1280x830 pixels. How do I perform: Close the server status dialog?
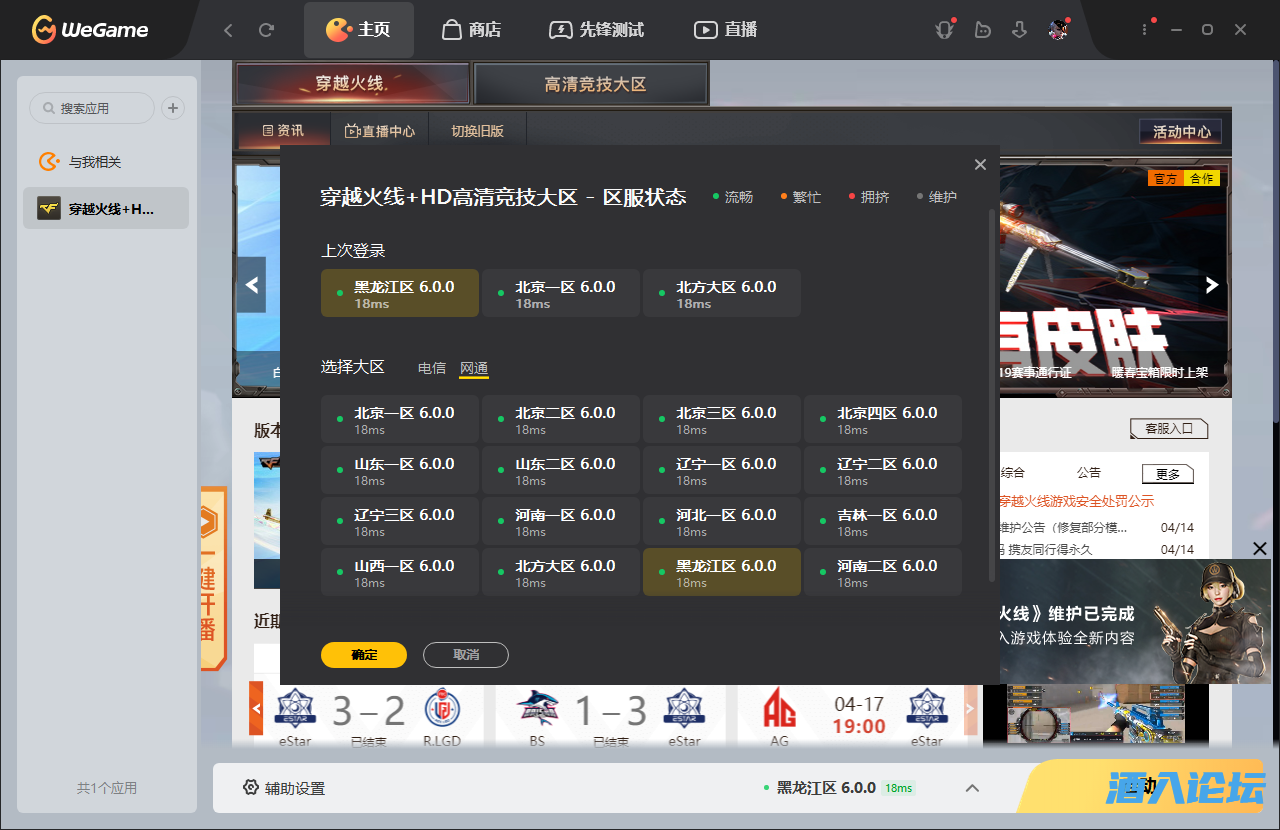click(x=980, y=165)
